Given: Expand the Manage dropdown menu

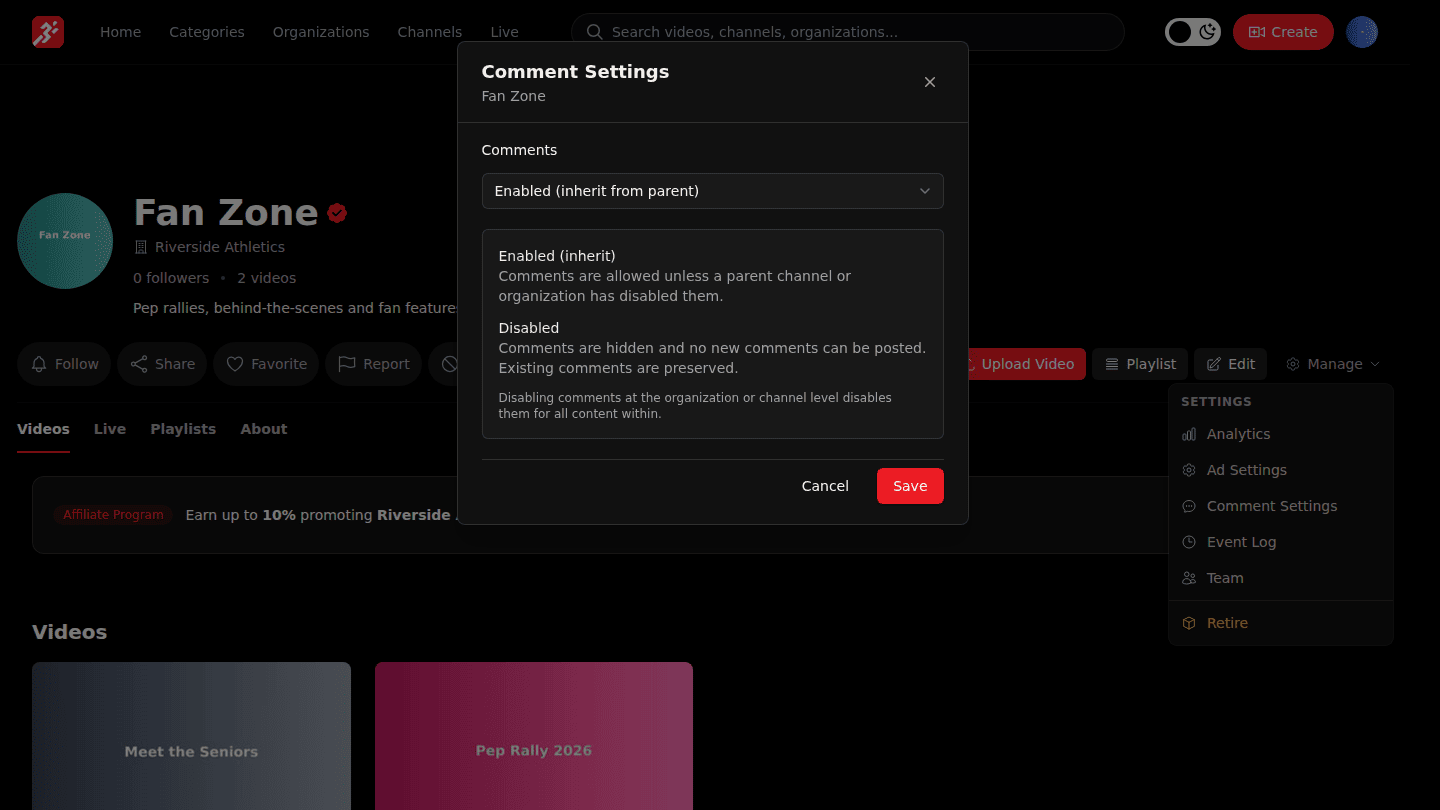Looking at the screenshot, I should (x=1333, y=364).
